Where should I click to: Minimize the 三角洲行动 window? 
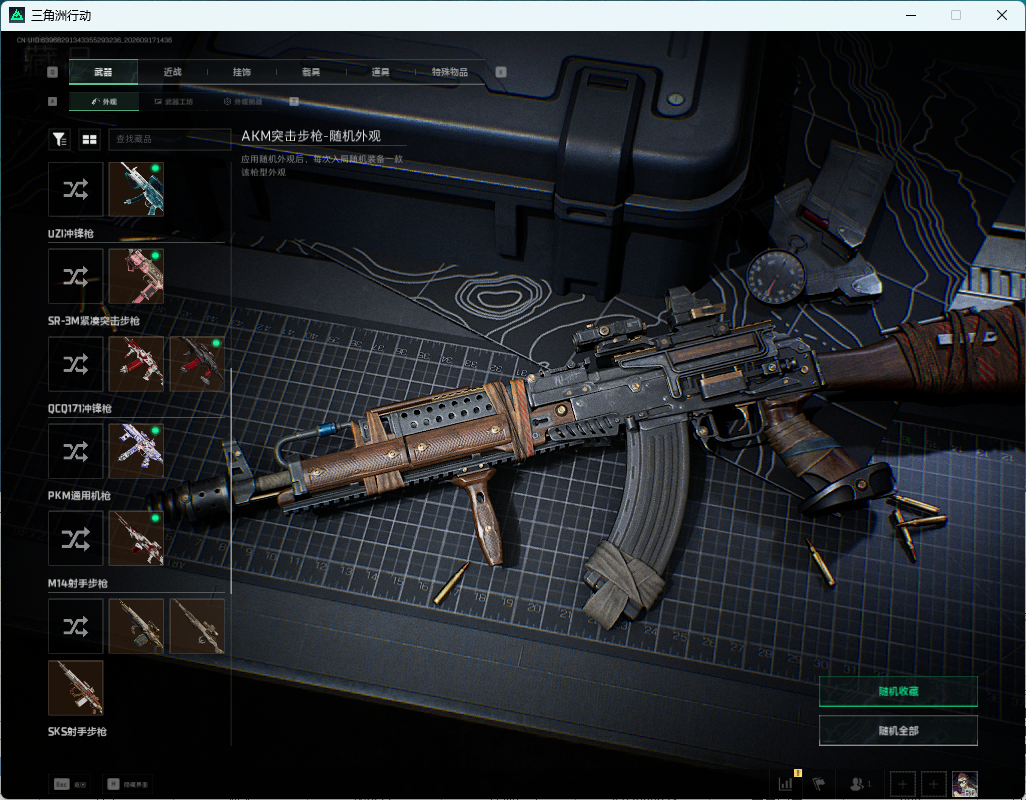pos(911,15)
